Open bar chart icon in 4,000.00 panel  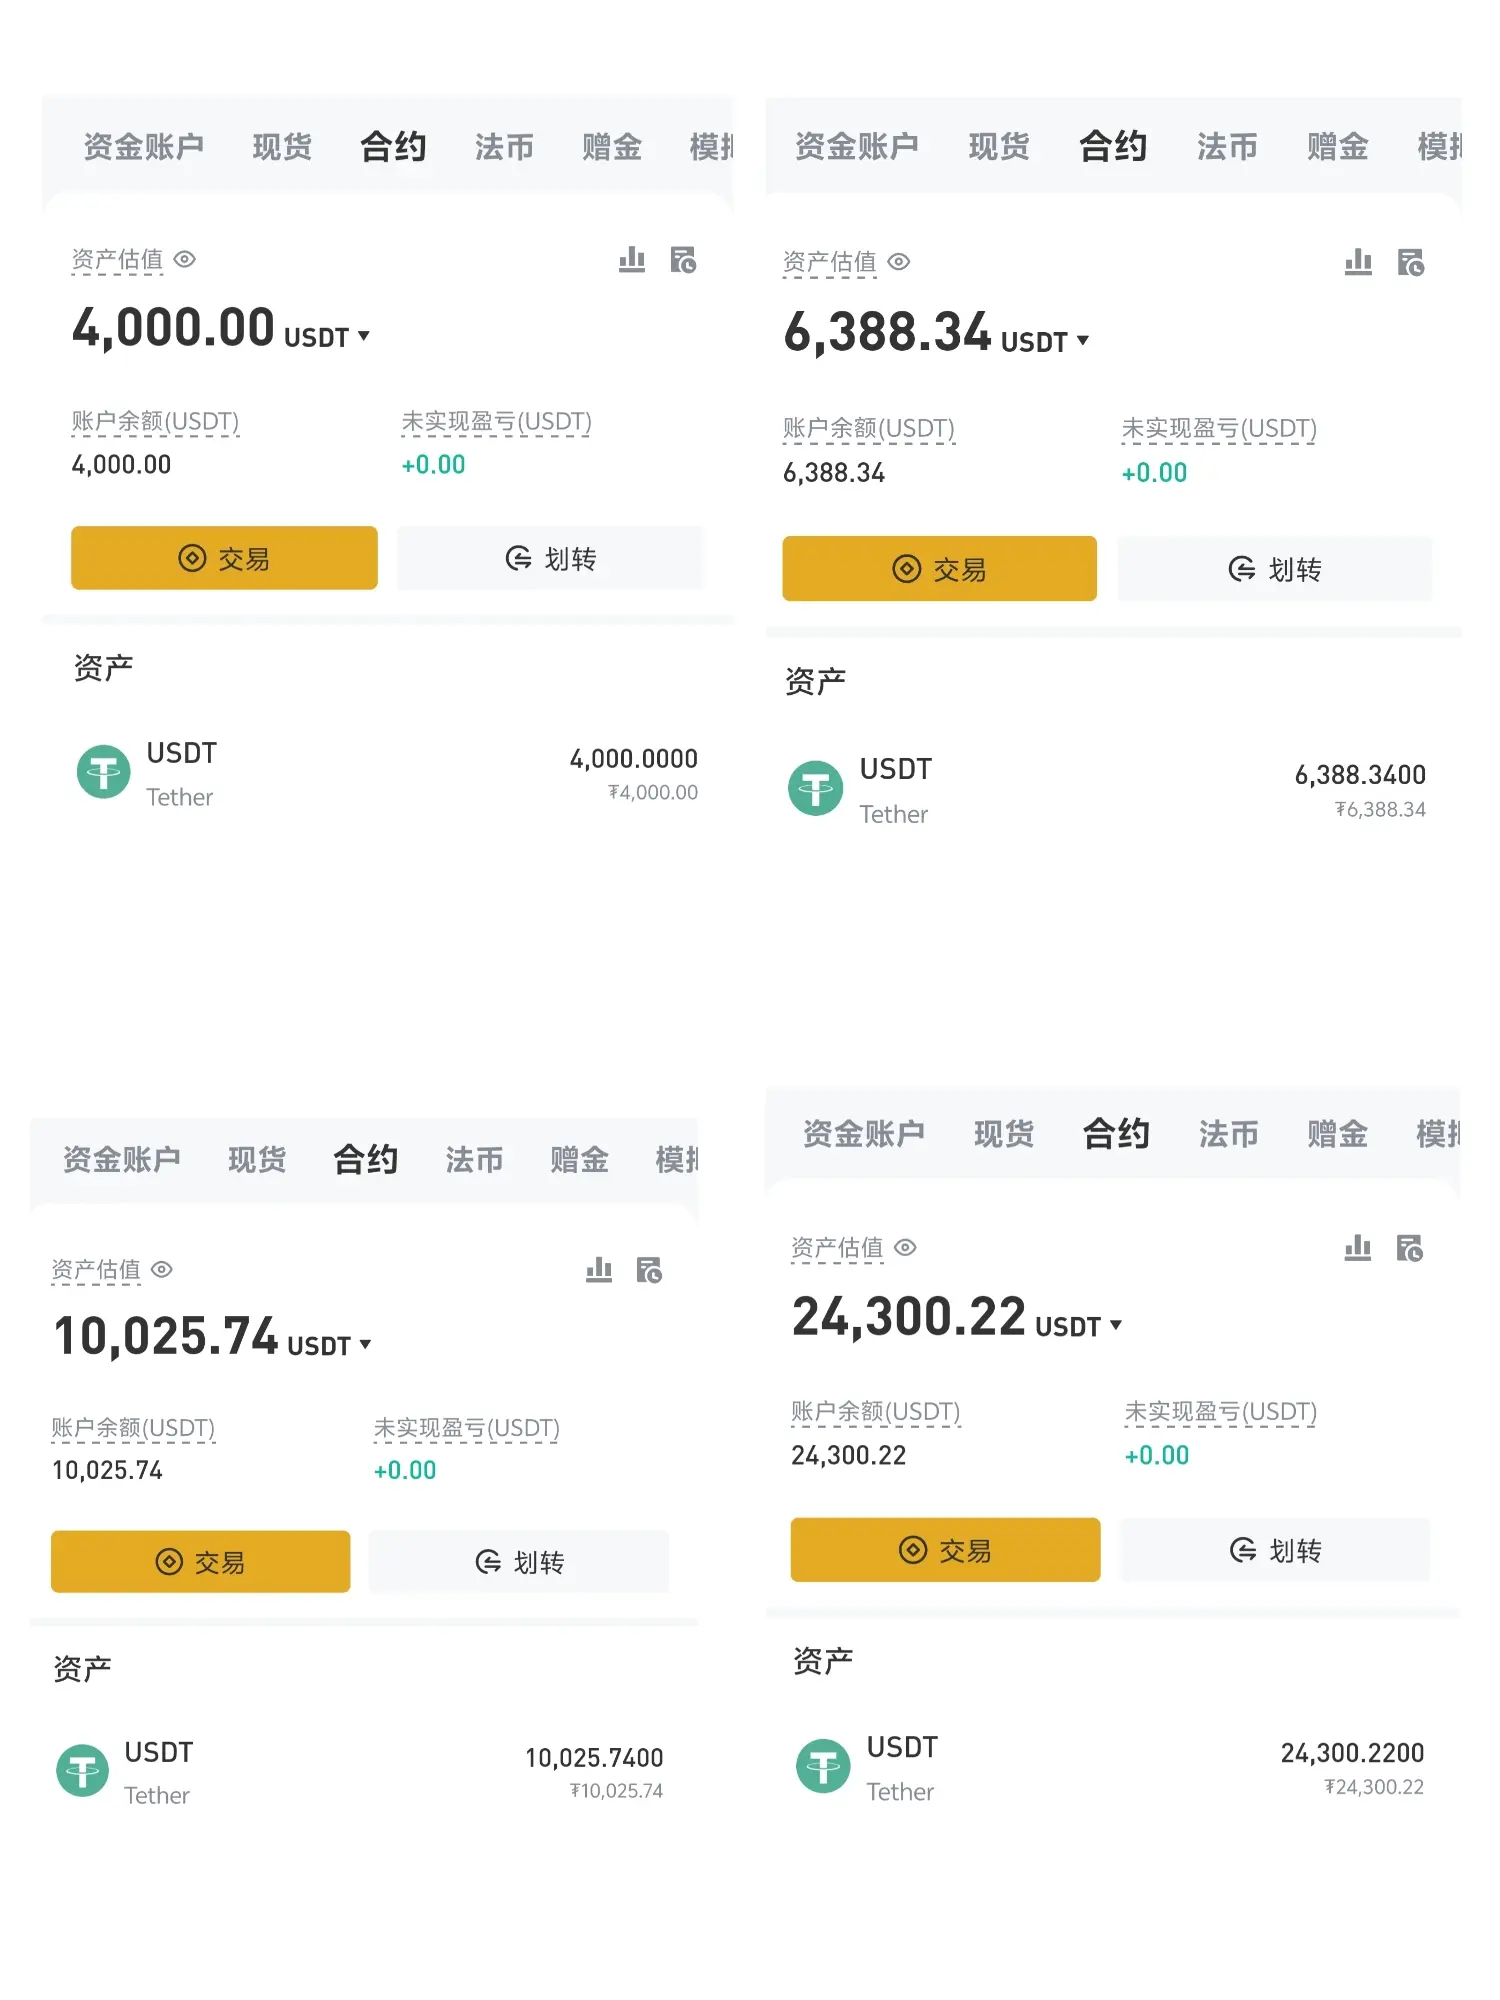point(631,260)
